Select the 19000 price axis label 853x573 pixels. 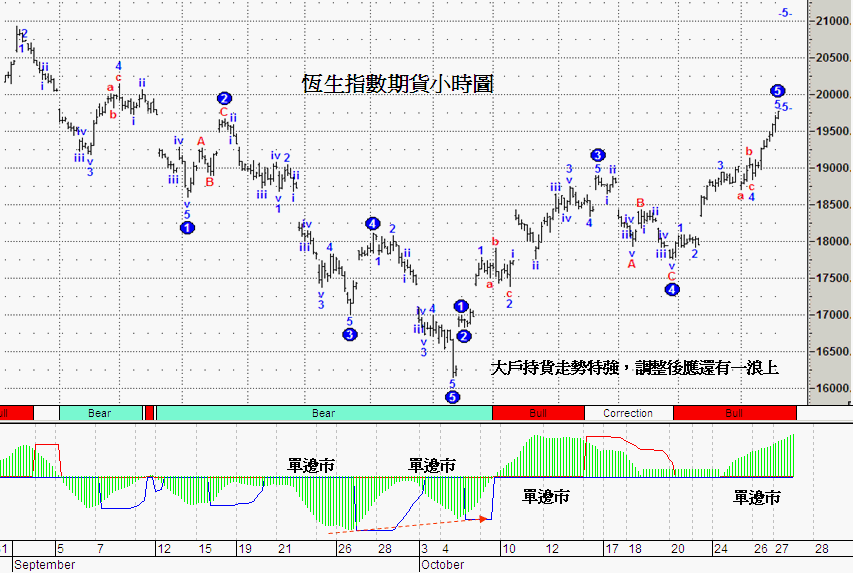click(833, 168)
